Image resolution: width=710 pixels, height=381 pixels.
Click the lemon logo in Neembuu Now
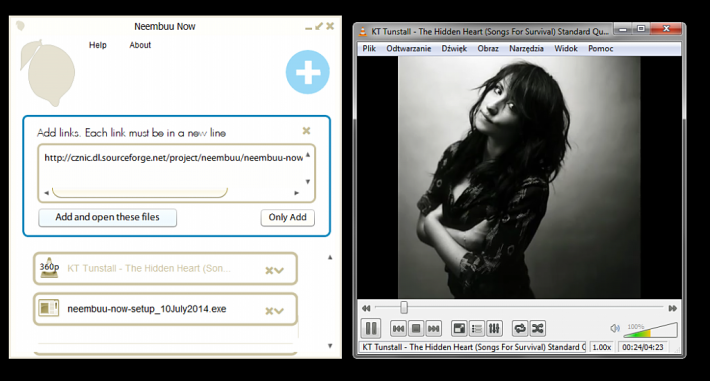(x=47, y=73)
